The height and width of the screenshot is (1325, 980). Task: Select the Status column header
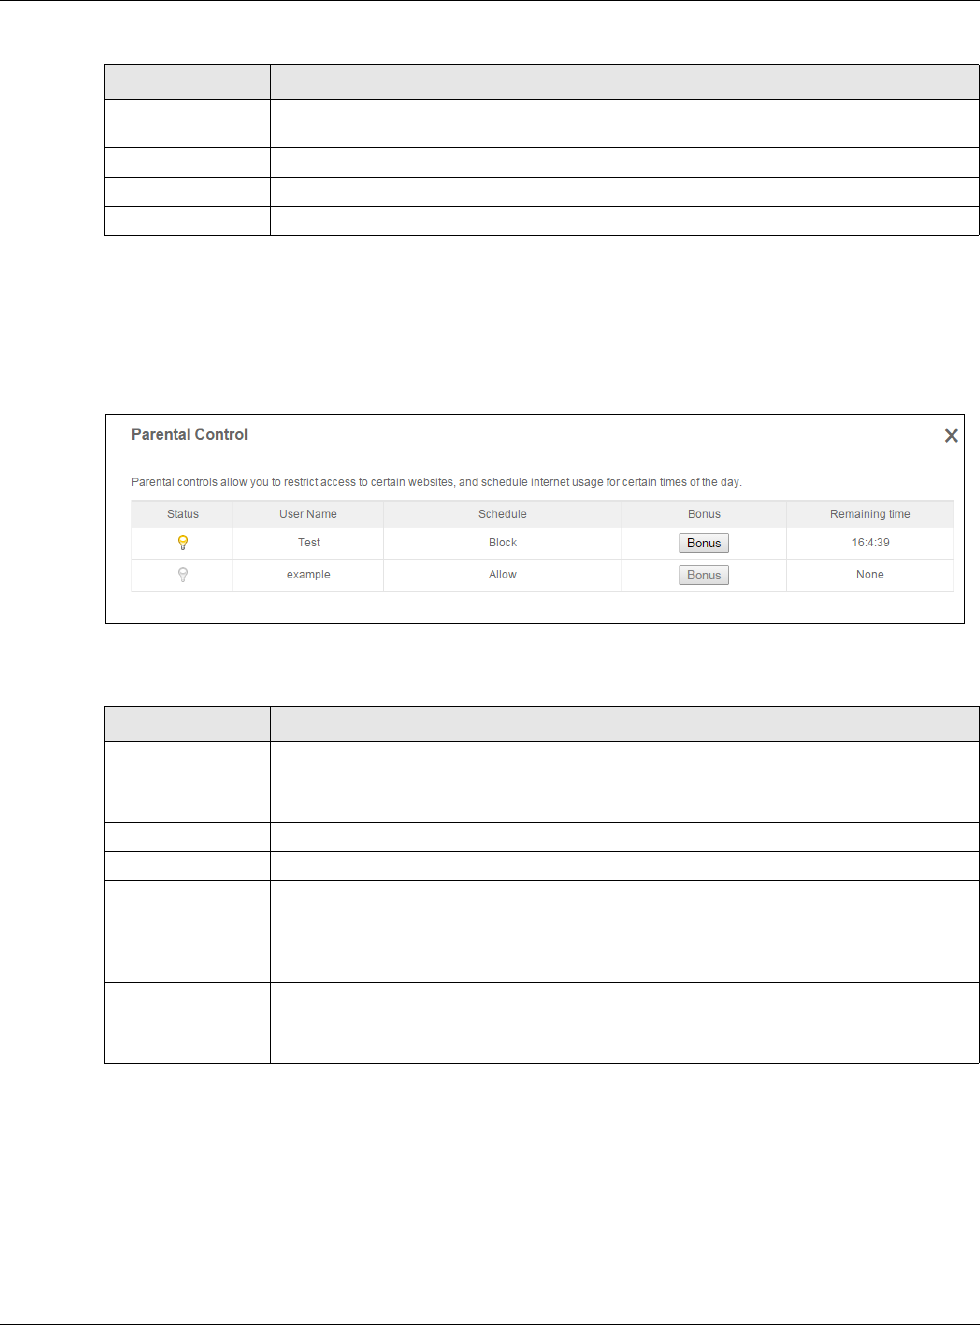point(183,514)
